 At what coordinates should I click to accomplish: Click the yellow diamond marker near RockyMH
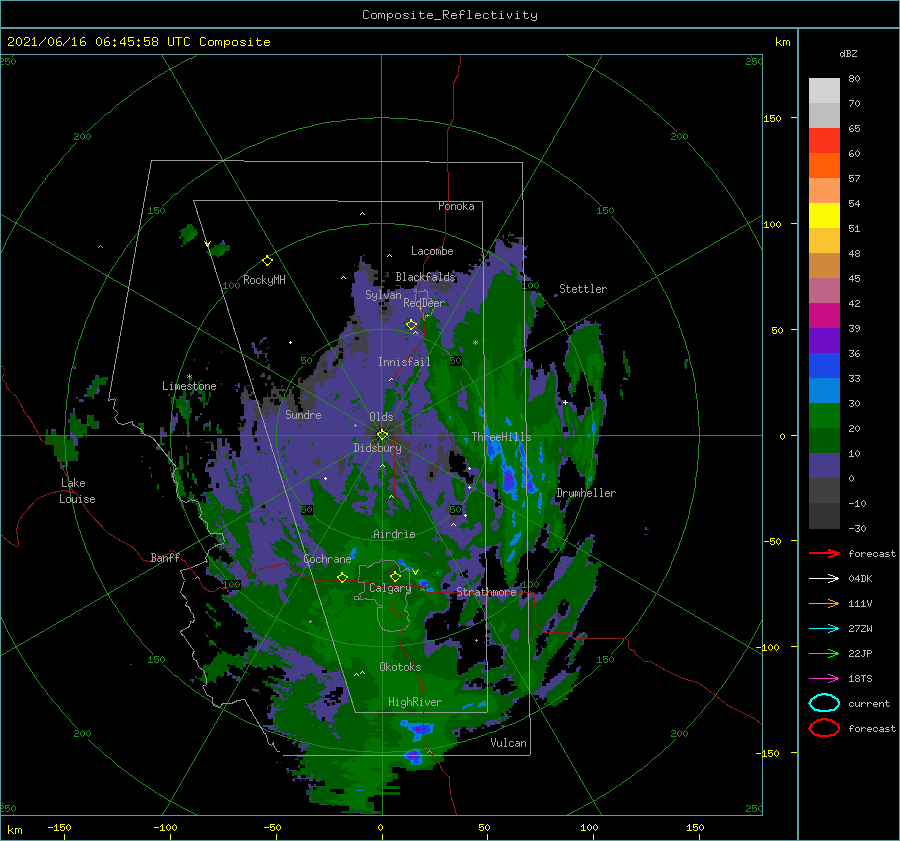[x=267, y=261]
